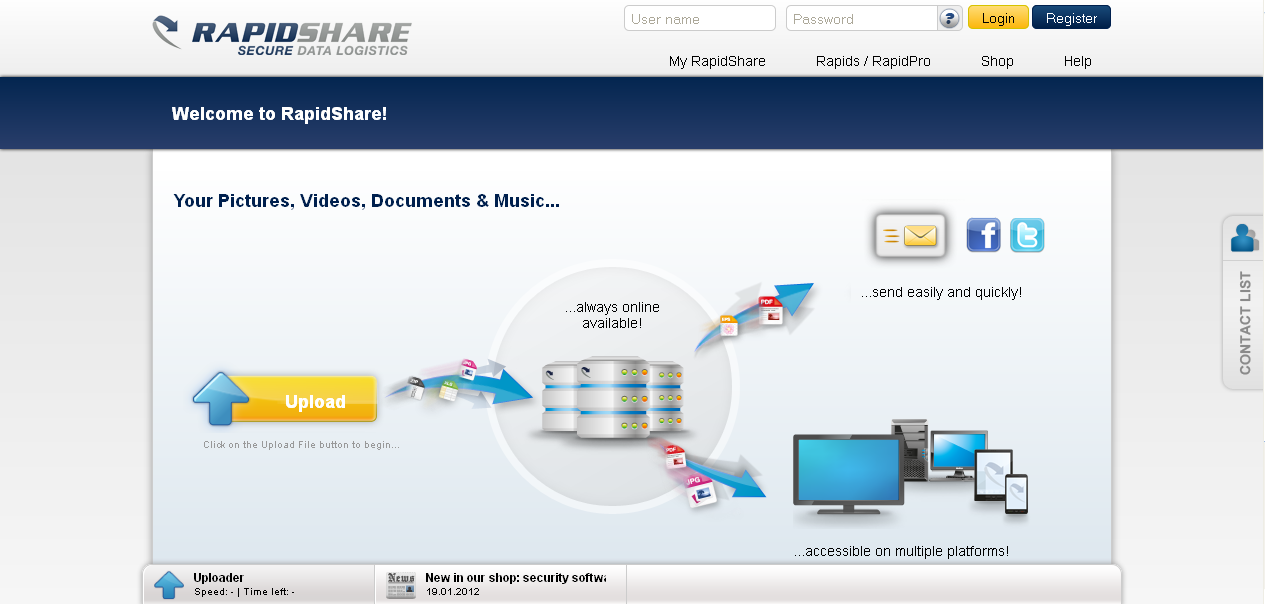The height and width of the screenshot is (604, 1265).
Task: Click "...accessible on multiple platforms!" text
Action: (901, 551)
